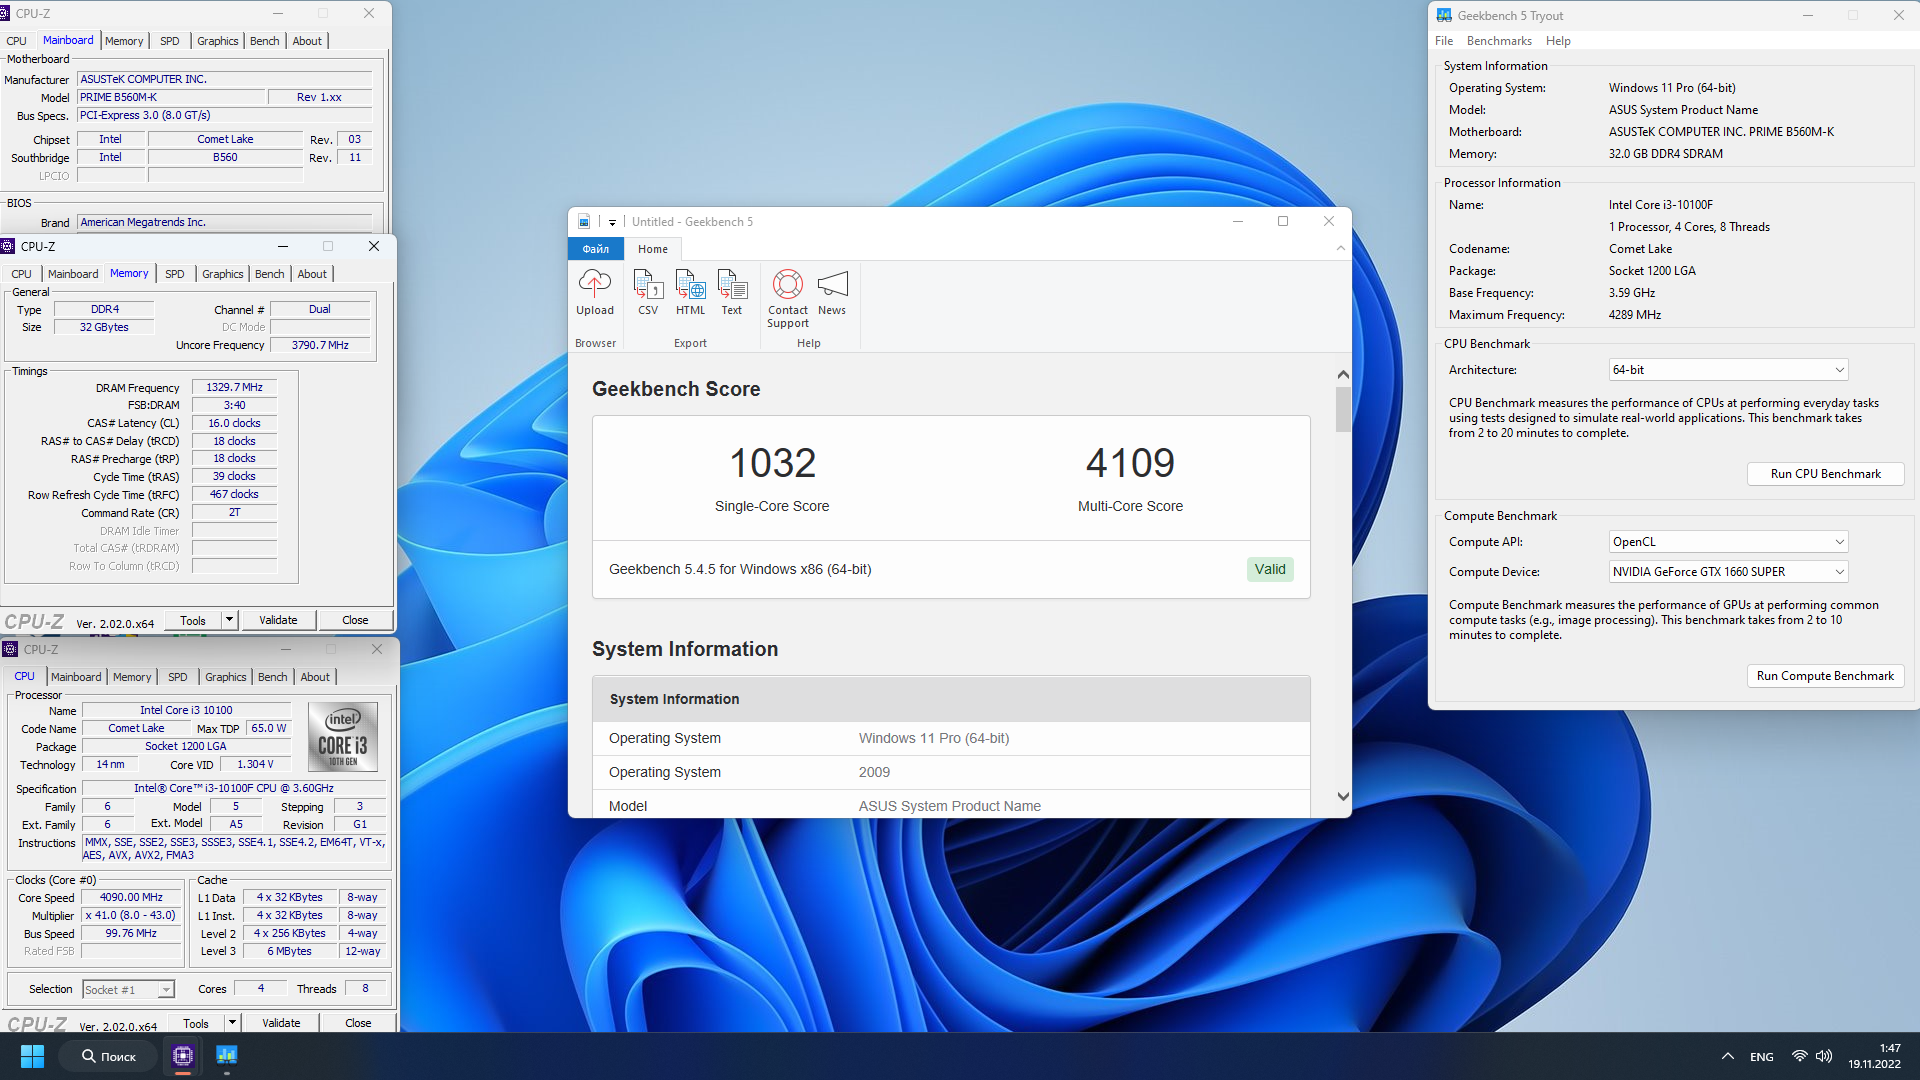Open Contact Support
1920x1080 pixels.
coord(788,299)
